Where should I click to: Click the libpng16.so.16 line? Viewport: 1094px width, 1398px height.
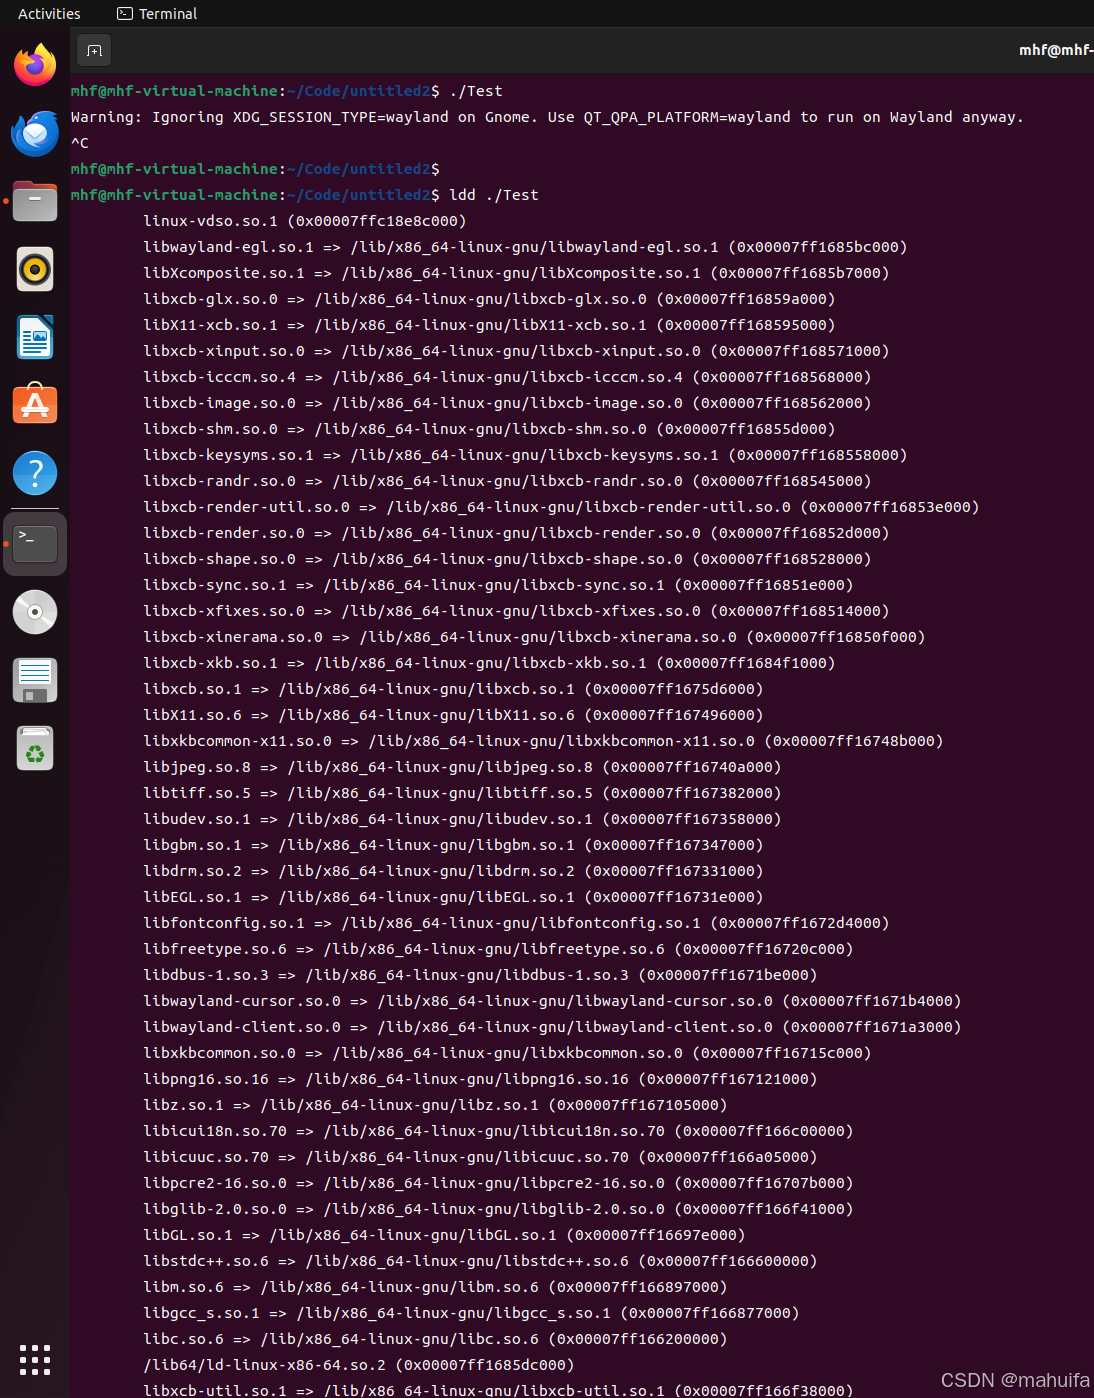coord(480,1079)
